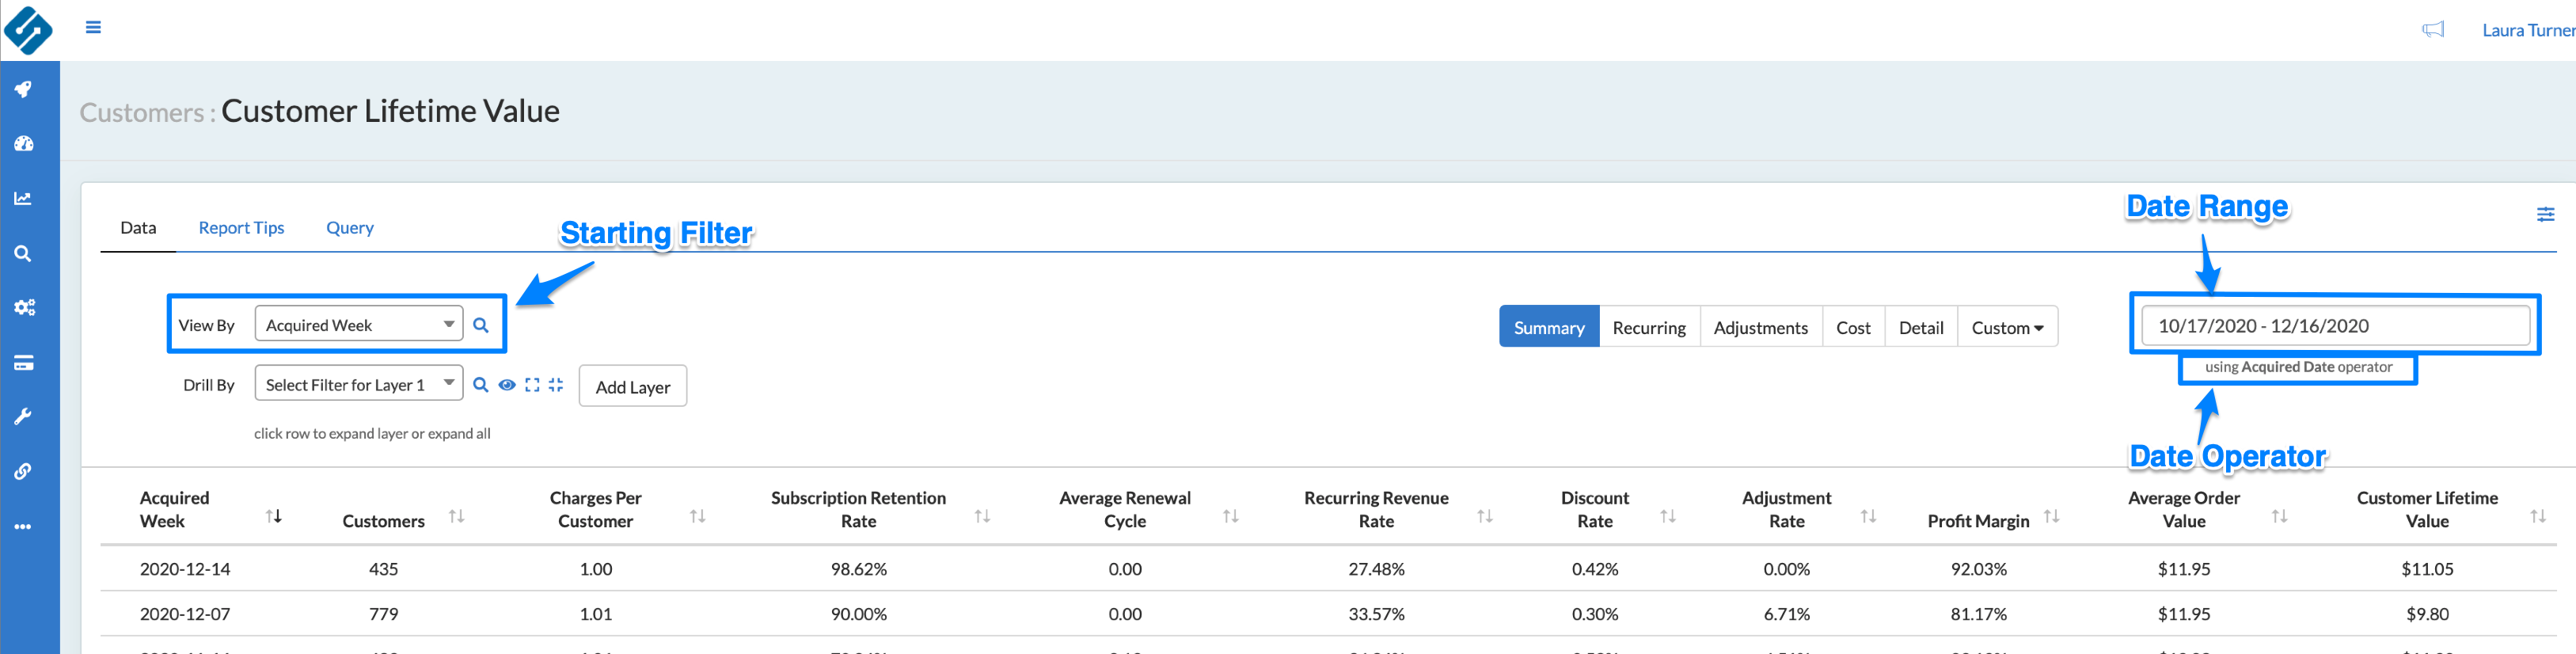Image resolution: width=2576 pixels, height=654 pixels.
Task: Click the announcements megaphone icon
Action: point(2432,30)
